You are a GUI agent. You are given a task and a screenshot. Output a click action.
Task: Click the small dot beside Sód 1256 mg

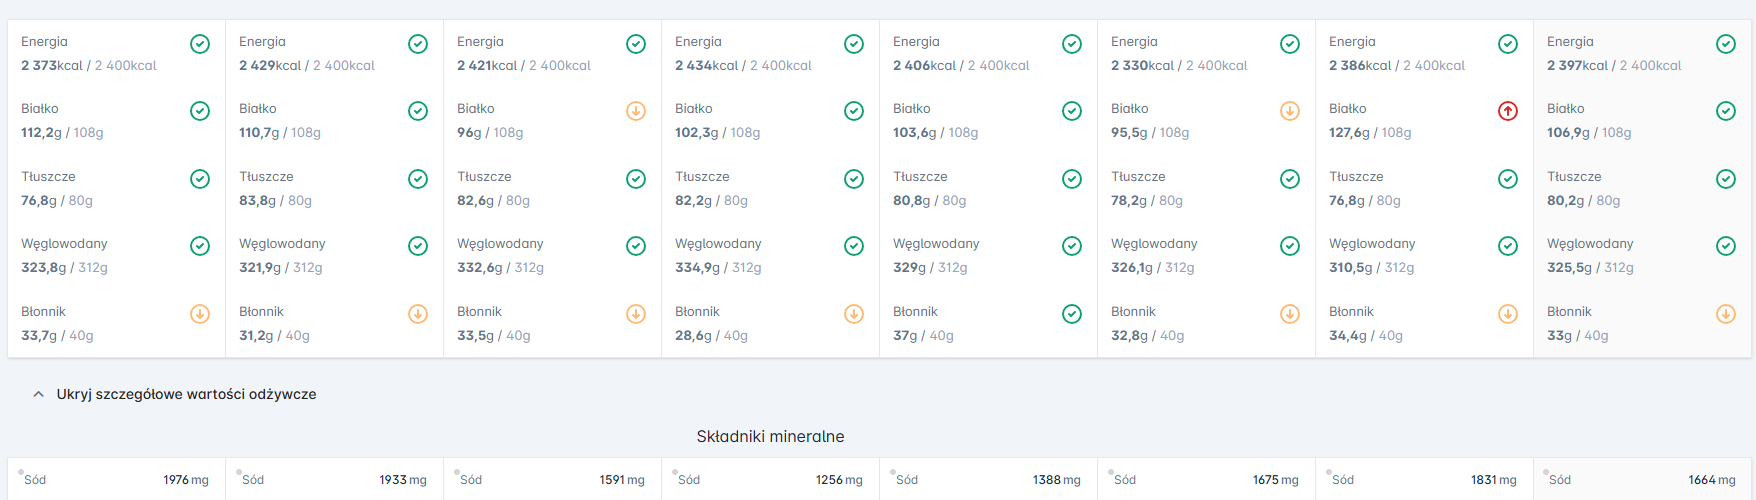pos(675,472)
